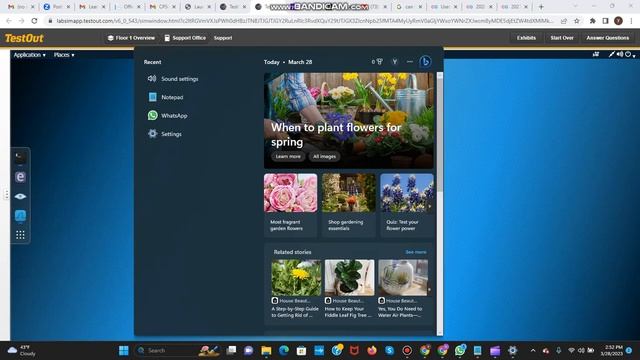Go to Floor 1 Overview
Image resolution: width=640 pixels, height=360 pixels.
click(131, 38)
